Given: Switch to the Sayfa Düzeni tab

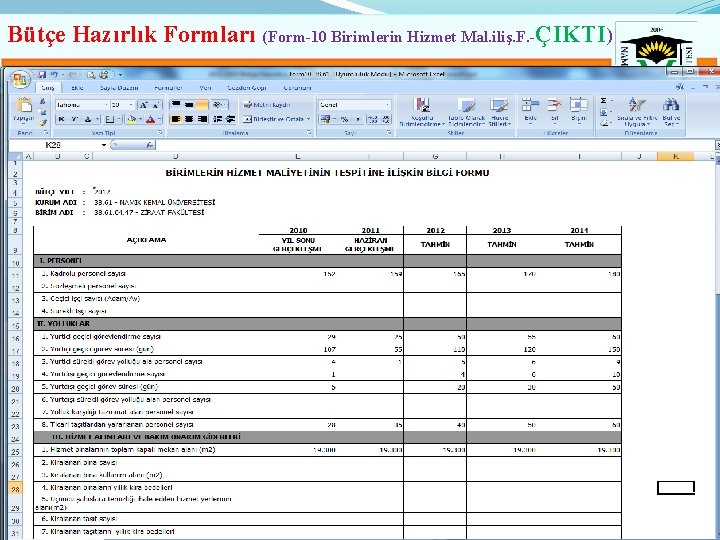Looking at the screenshot, I should click(x=119, y=88).
